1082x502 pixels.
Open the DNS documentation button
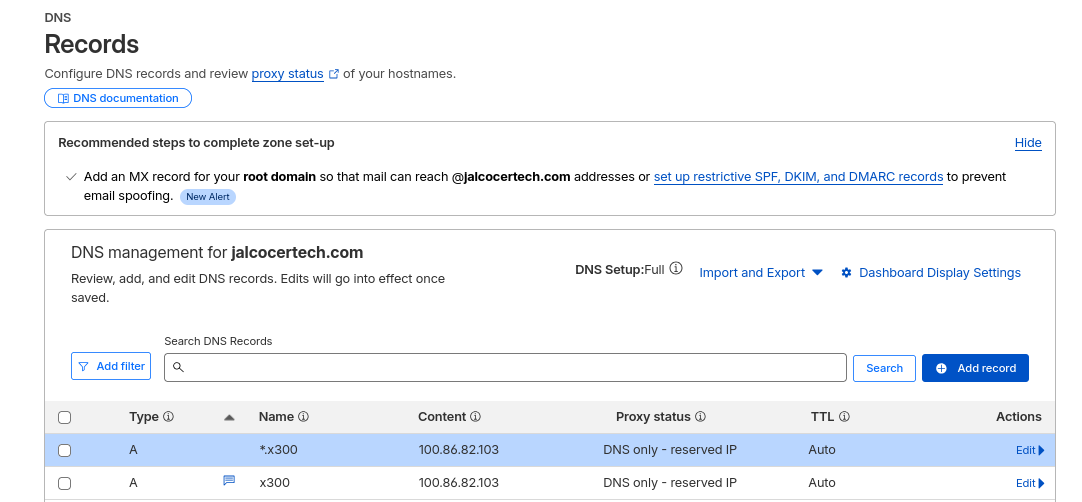[118, 98]
